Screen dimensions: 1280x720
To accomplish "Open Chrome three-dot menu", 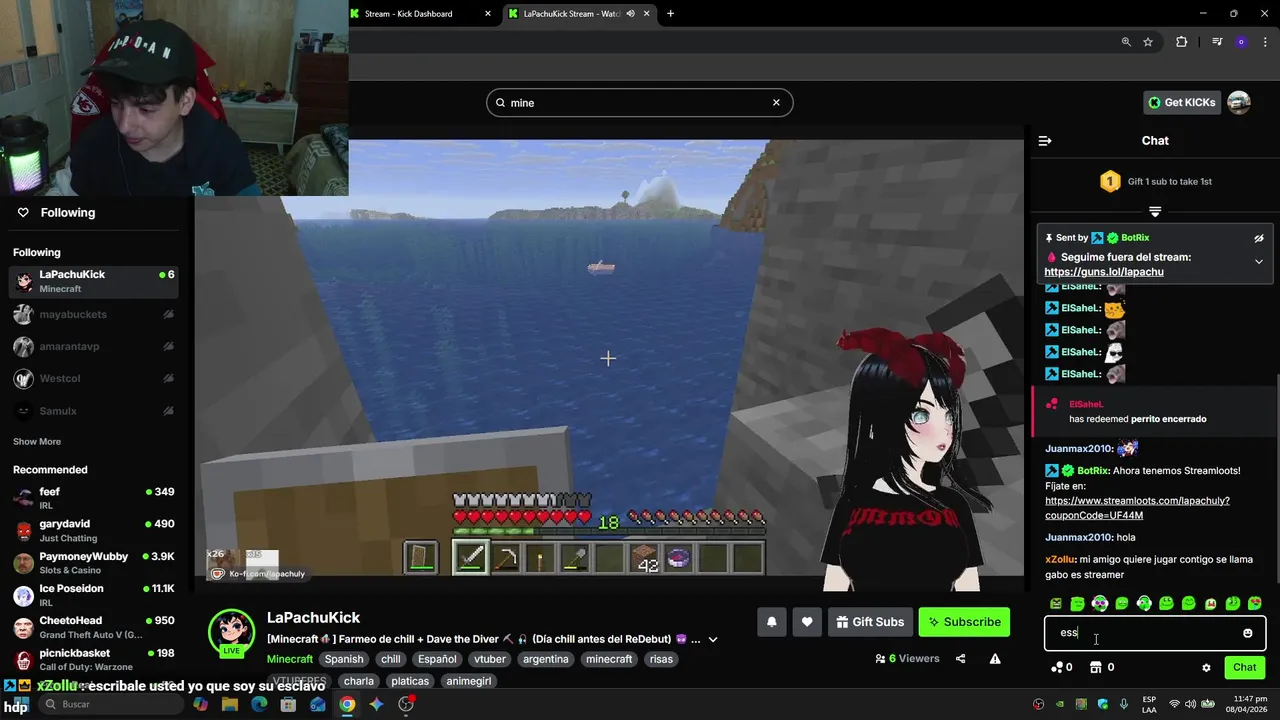I will [x=1263, y=42].
